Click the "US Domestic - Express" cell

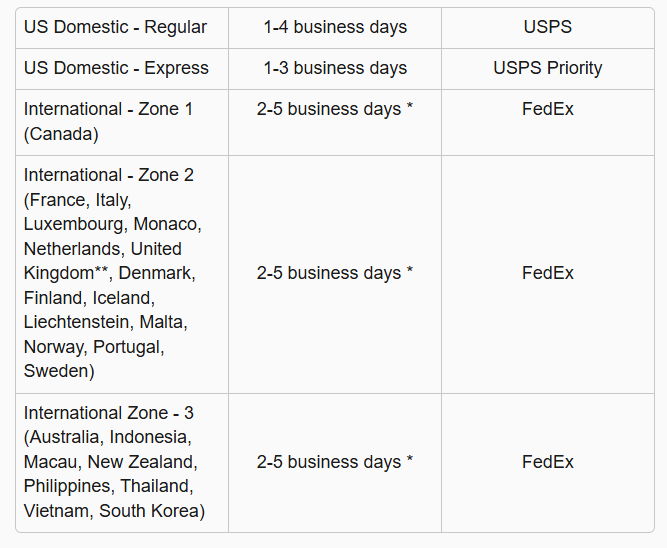click(x=116, y=68)
